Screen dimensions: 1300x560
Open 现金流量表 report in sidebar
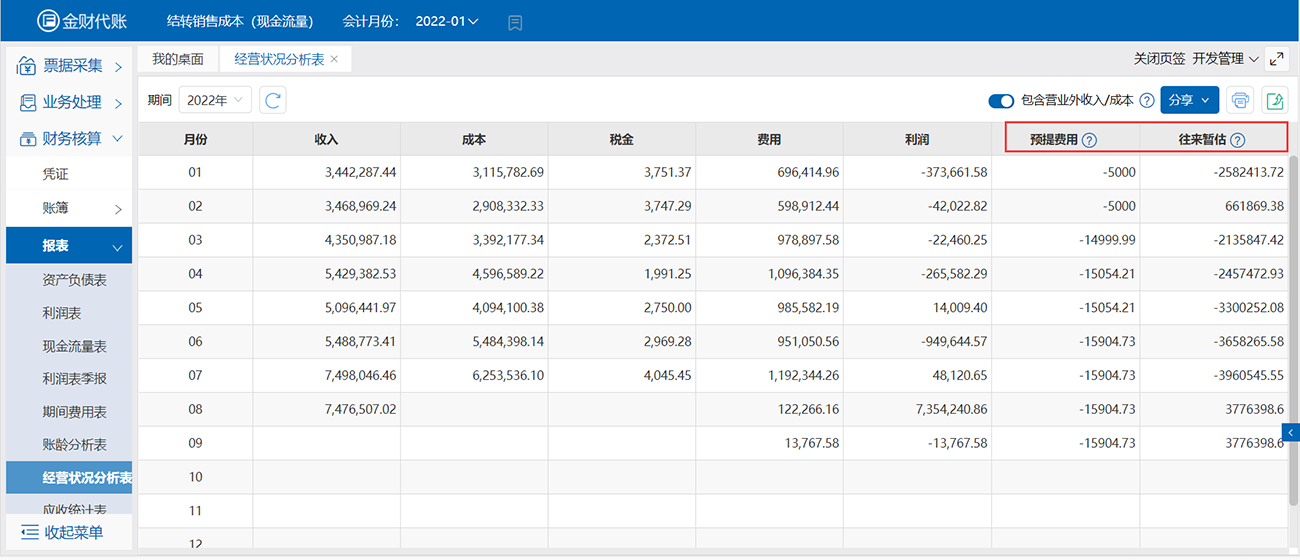click(75, 346)
